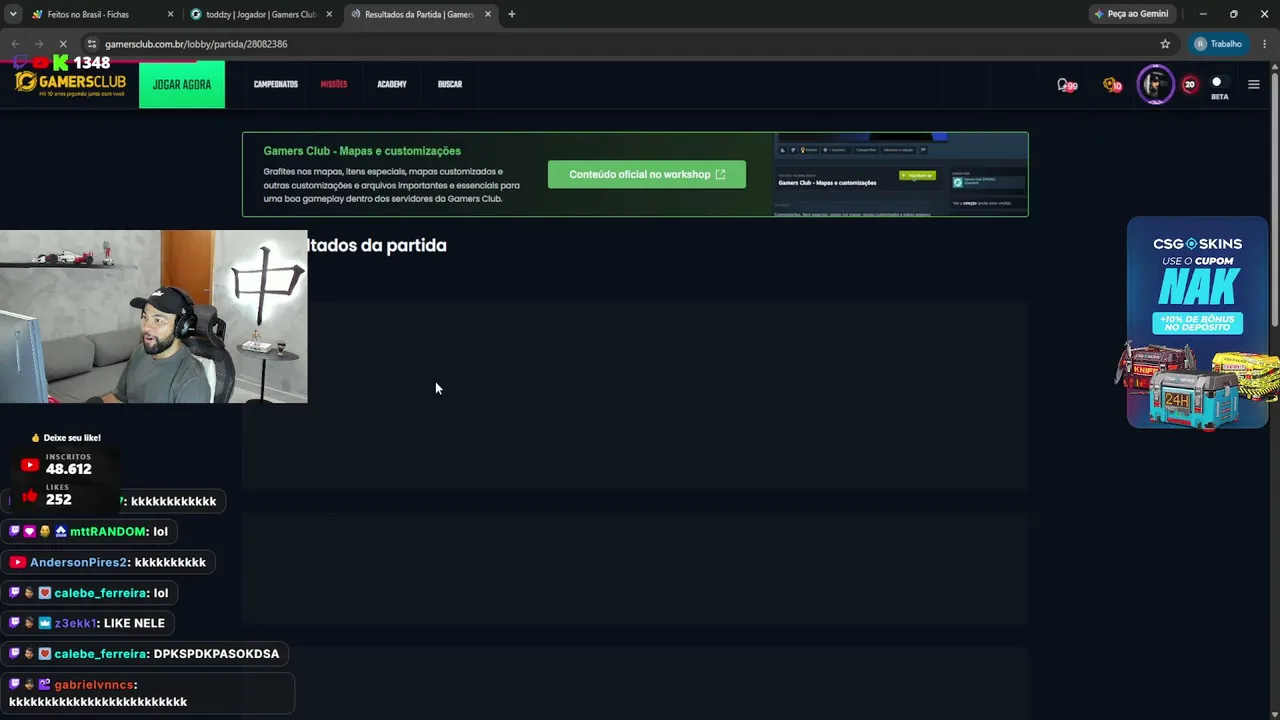Open the MISSÕES menu
Viewport: 1280px width, 720px height.
tap(334, 85)
